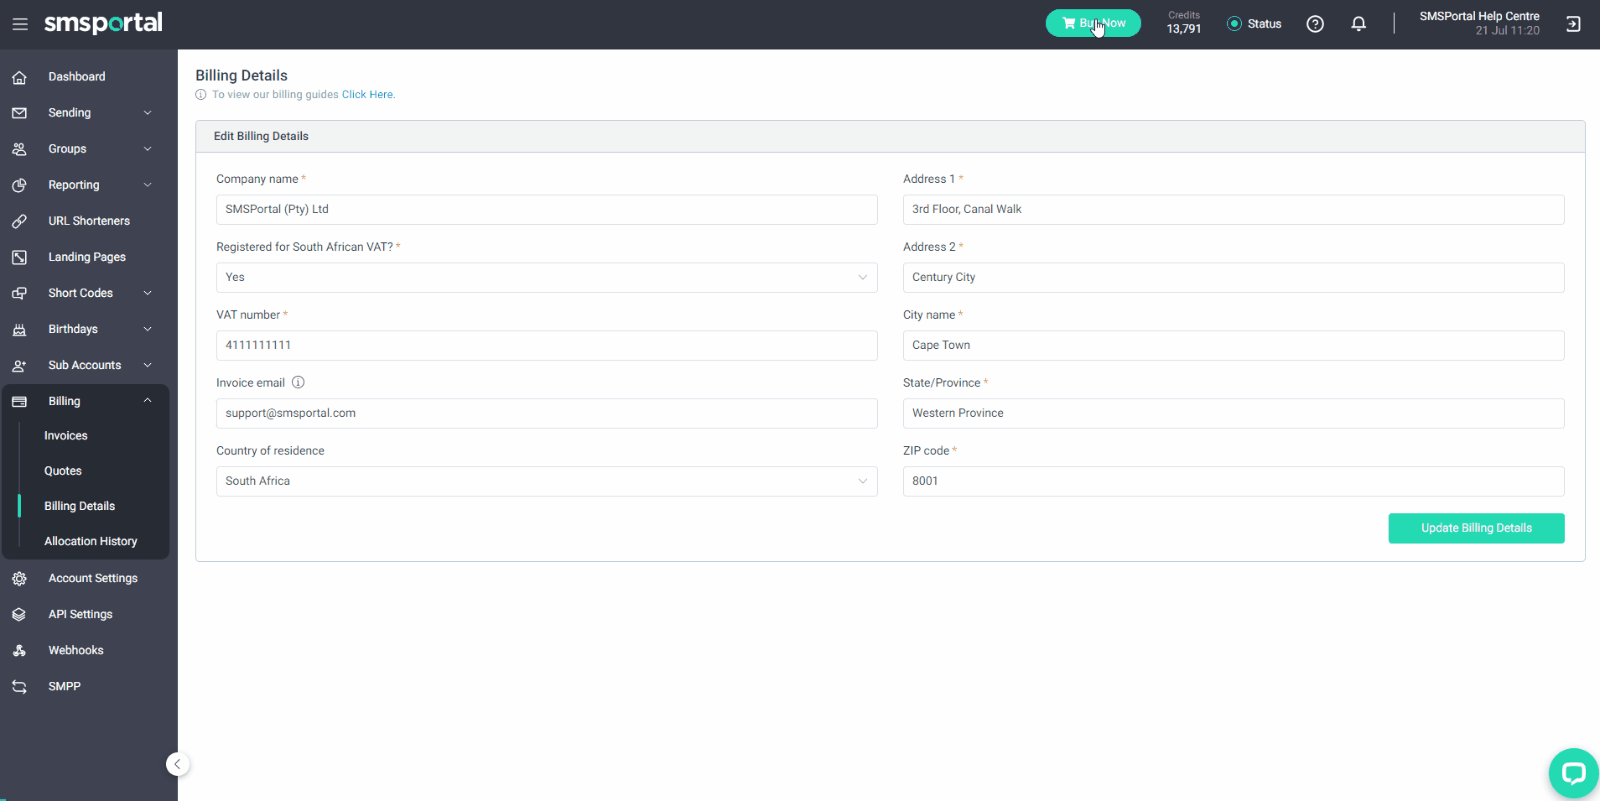
Task: Click the smsportal logo
Action: coord(103,23)
